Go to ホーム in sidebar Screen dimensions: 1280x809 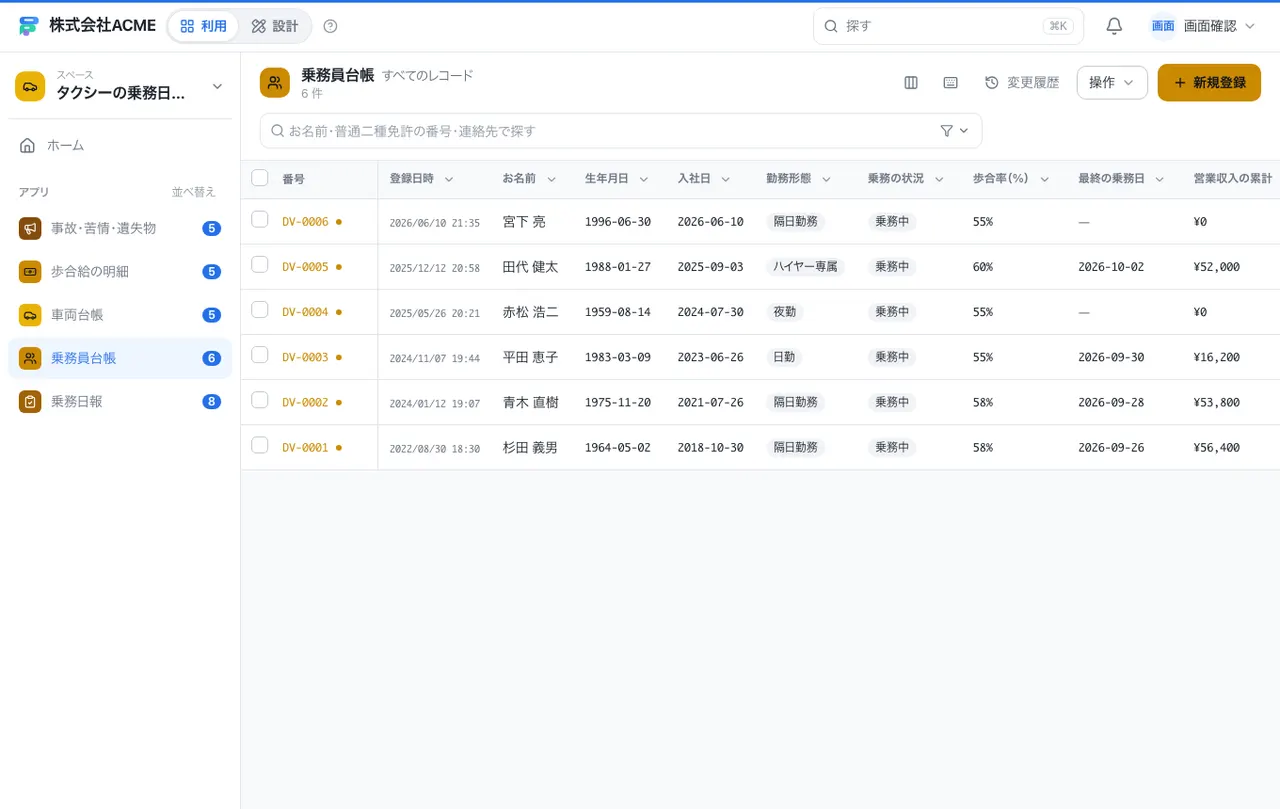tap(120, 145)
